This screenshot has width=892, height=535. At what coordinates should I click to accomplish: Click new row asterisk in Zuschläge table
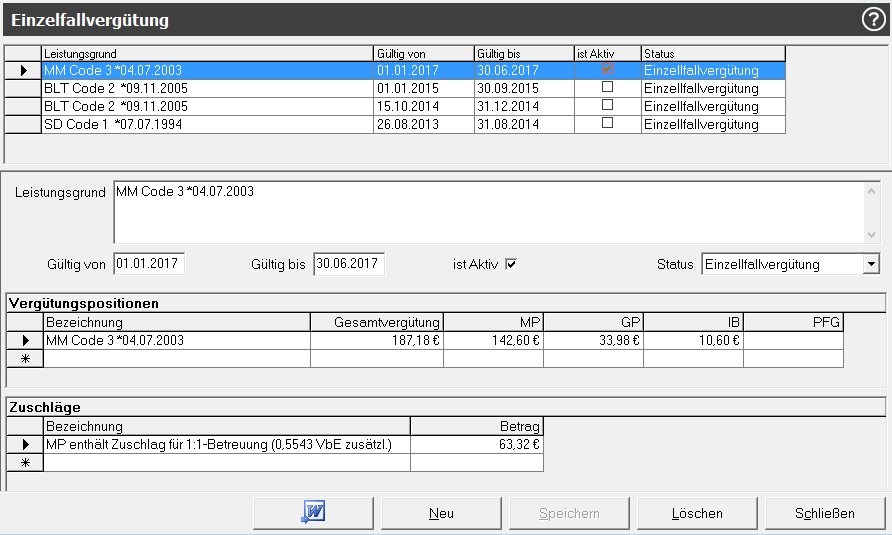click(x=25, y=462)
